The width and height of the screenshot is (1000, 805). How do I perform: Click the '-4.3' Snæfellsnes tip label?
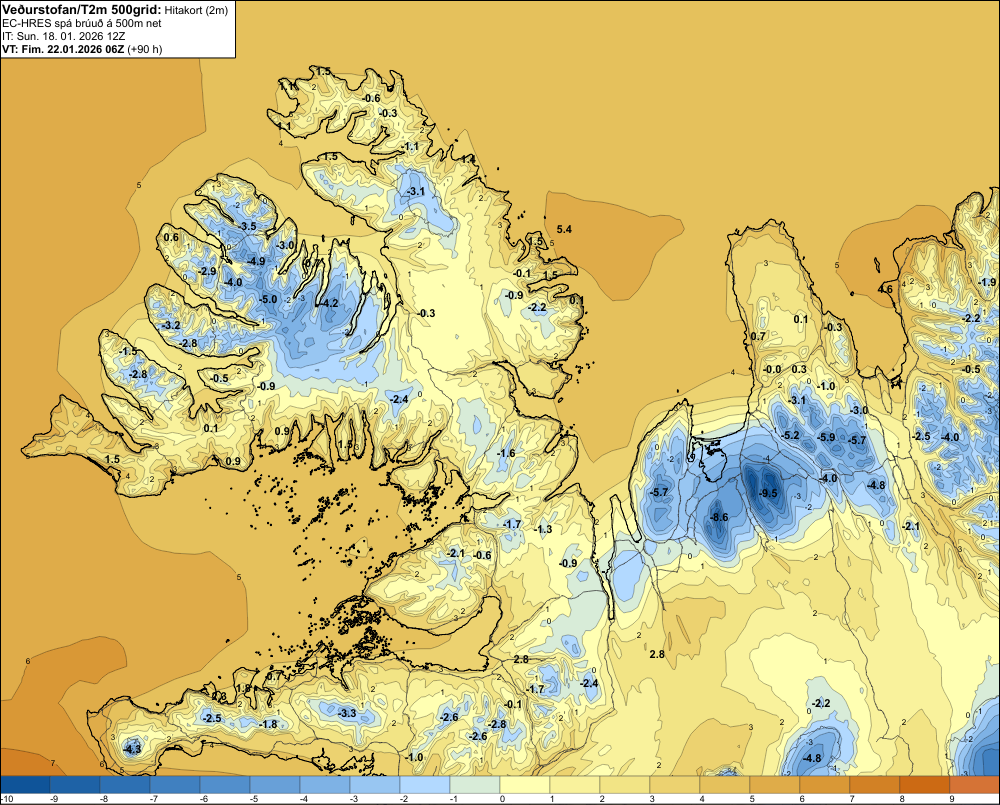click(132, 749)
